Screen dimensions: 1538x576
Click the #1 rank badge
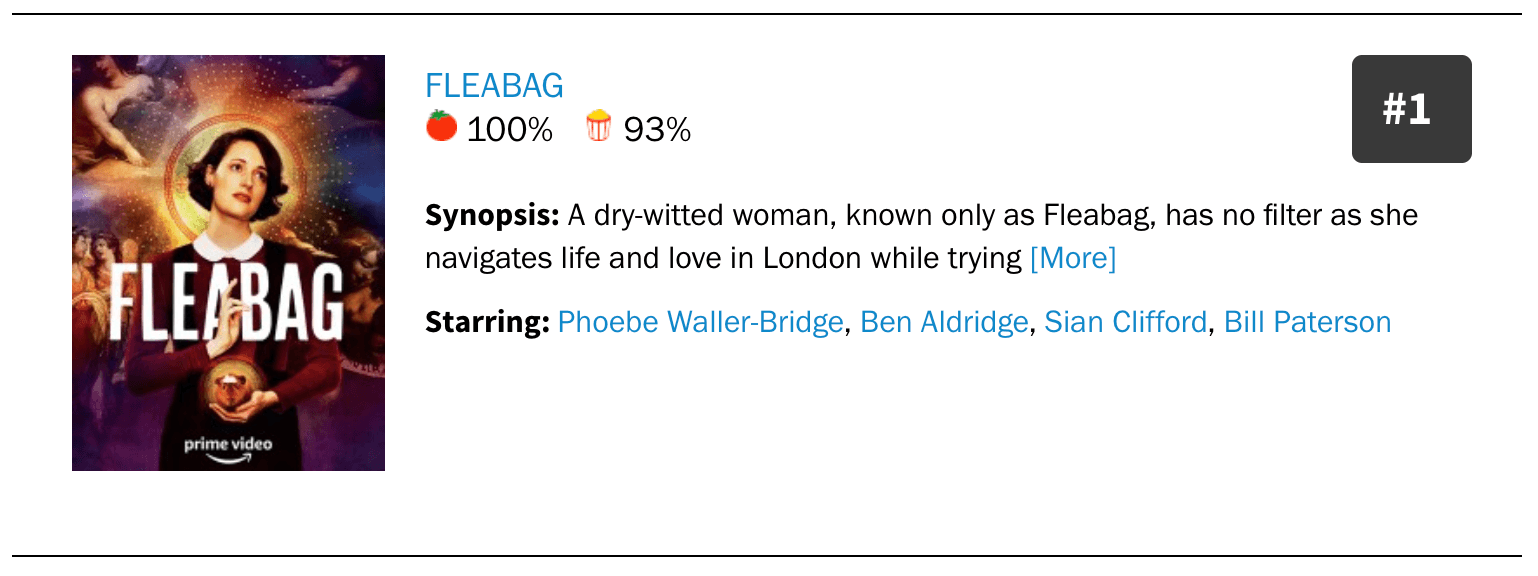pyautogui.click(x=1411, y=109)
